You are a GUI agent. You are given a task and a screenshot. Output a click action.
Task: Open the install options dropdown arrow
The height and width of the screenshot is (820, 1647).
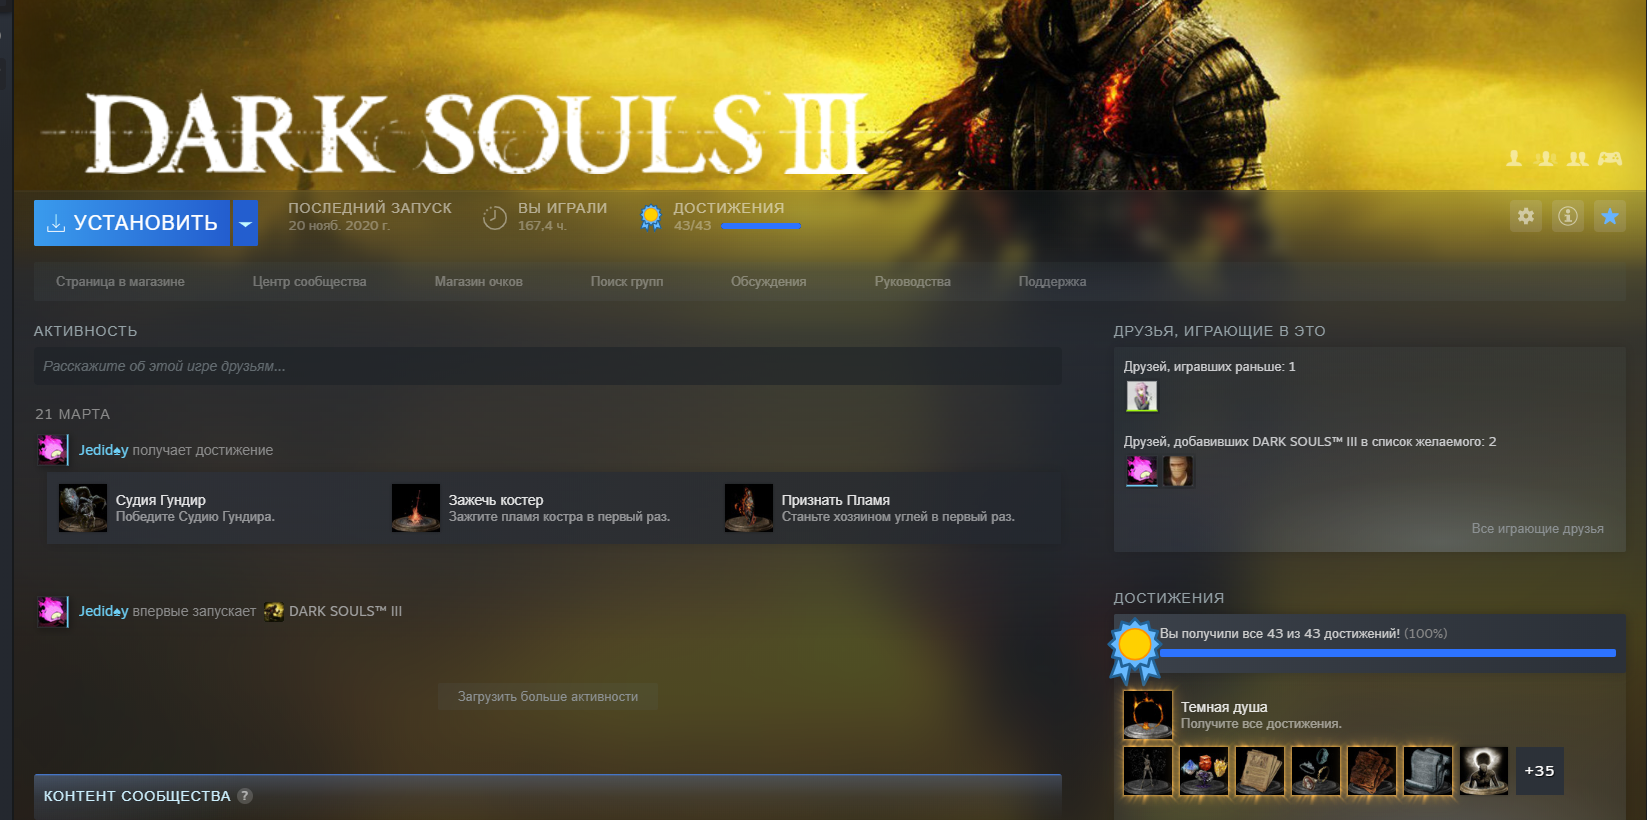coord(246,223)
